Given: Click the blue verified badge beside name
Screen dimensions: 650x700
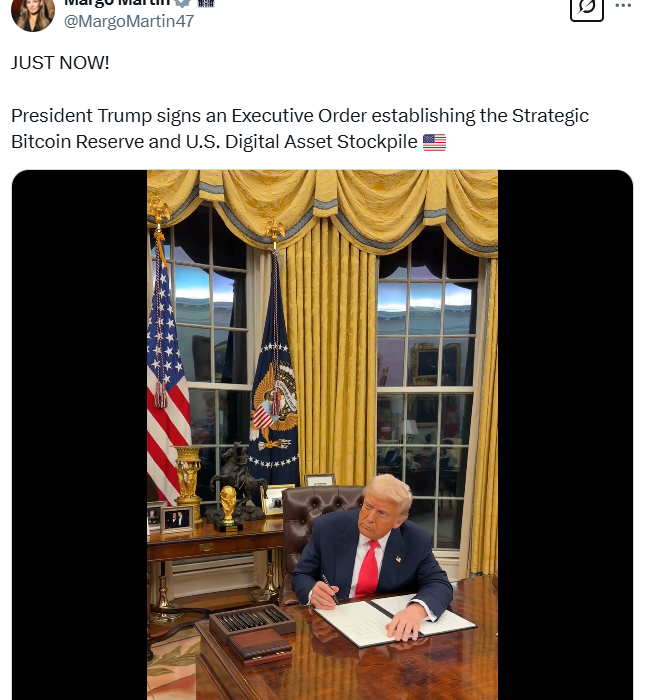Looking at the screenshot, I should [x=182, y=3].
